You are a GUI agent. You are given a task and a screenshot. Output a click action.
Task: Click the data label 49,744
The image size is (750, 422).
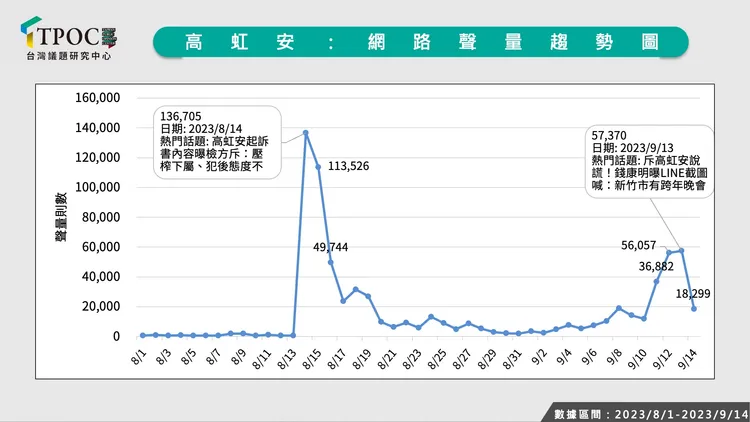tap(331, 247)
